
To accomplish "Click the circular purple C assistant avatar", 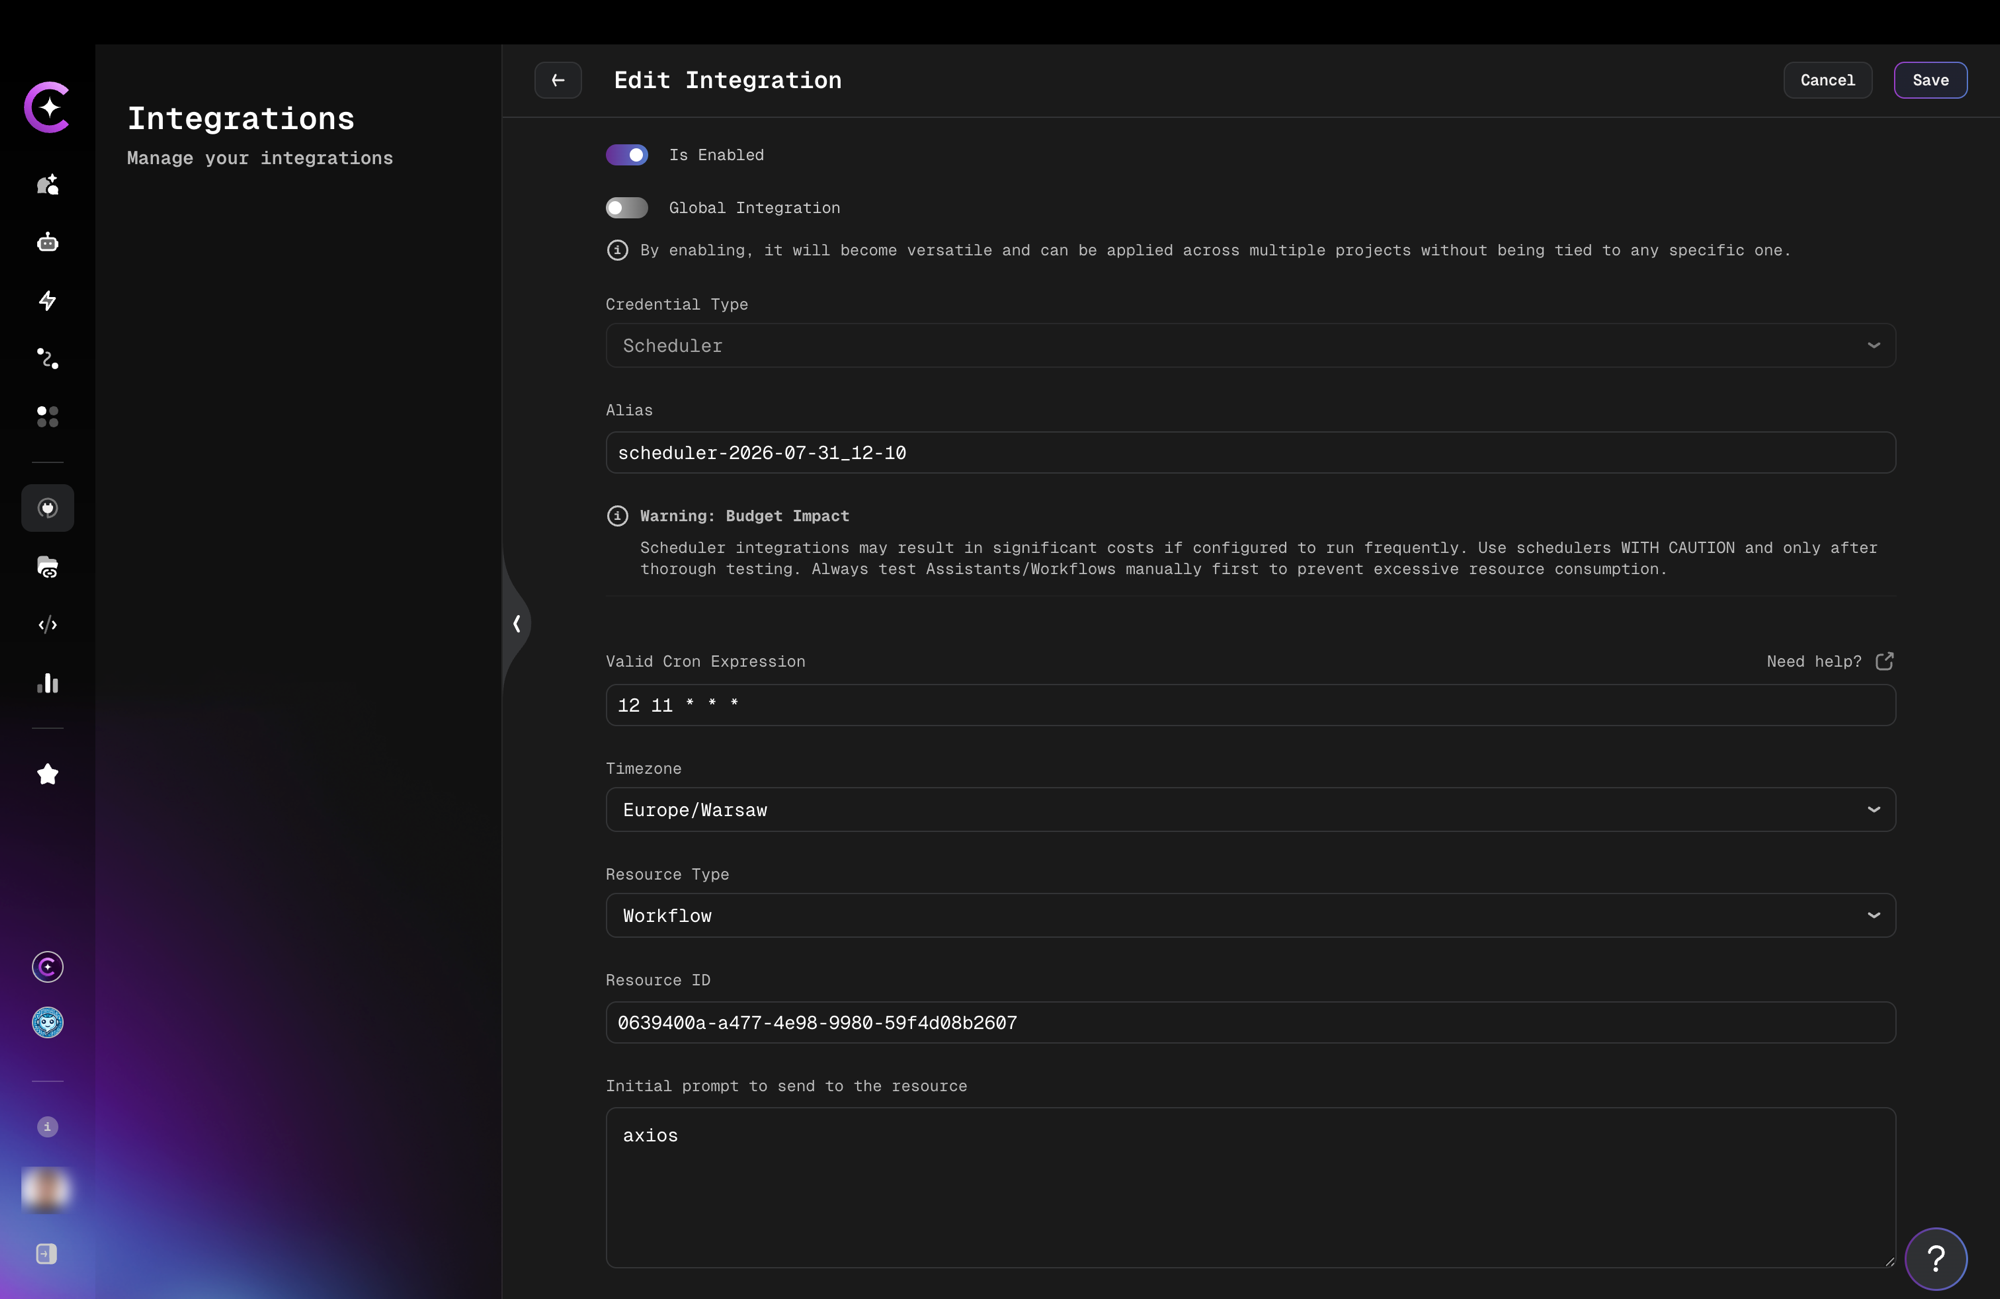I will tap(47, 966).
